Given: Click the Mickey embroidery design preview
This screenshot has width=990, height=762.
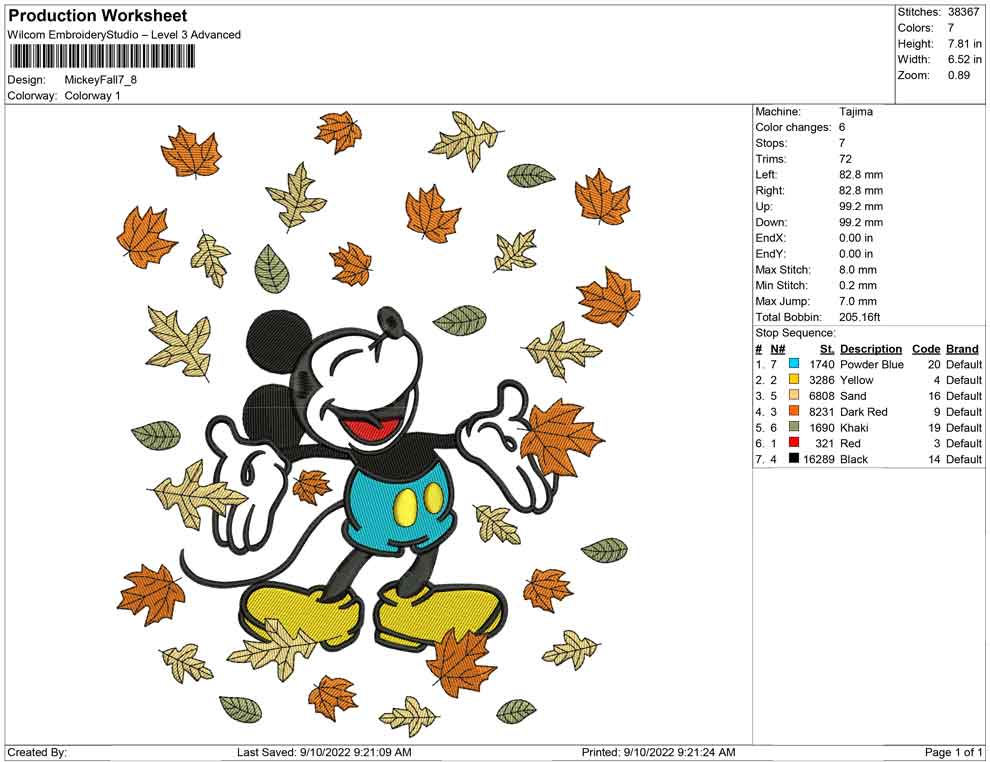Looking at the screenshot, I should [x=378, y=424].
